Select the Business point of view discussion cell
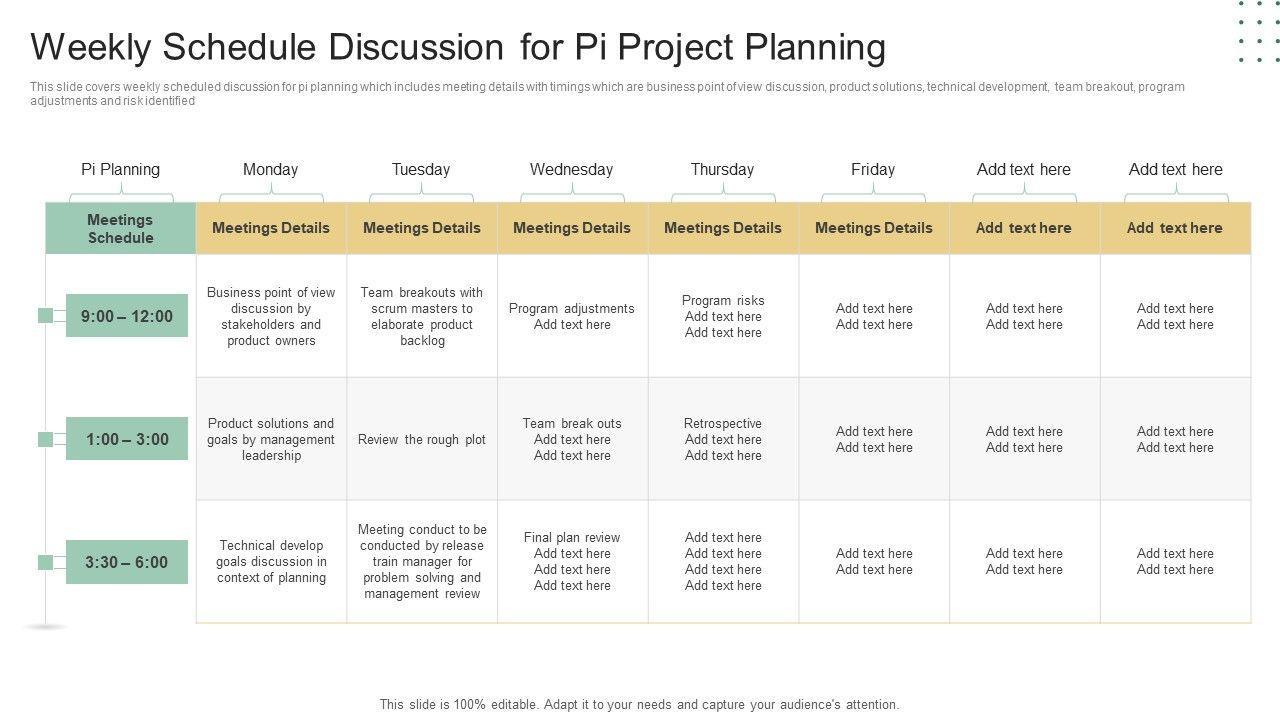This screenshot has width=1280, height=720. [x=271, y=316]
